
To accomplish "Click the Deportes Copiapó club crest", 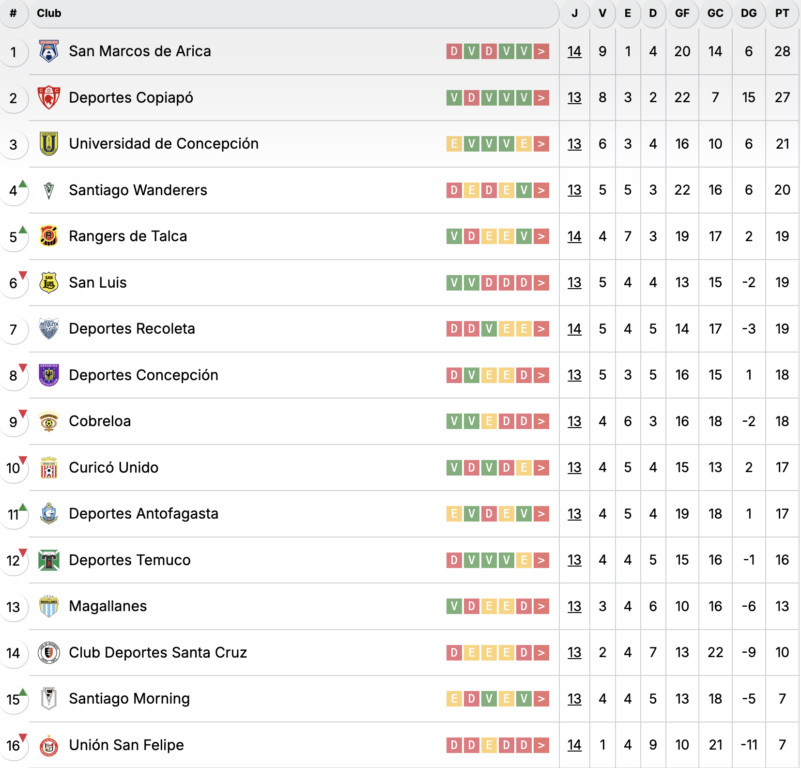I will point(49,97).
